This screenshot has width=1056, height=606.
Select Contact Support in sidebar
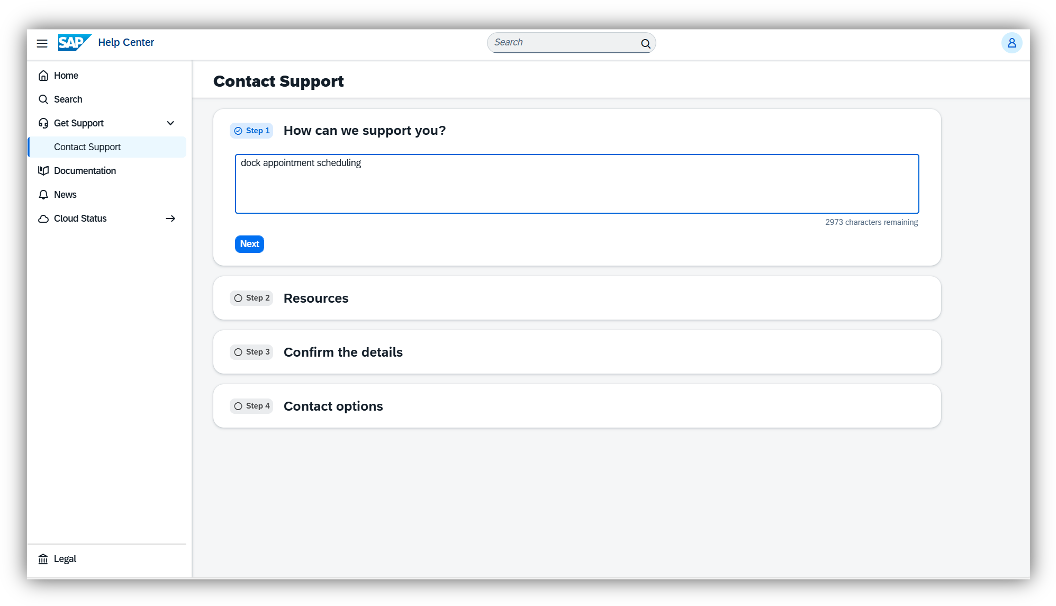tap(87, 147)
